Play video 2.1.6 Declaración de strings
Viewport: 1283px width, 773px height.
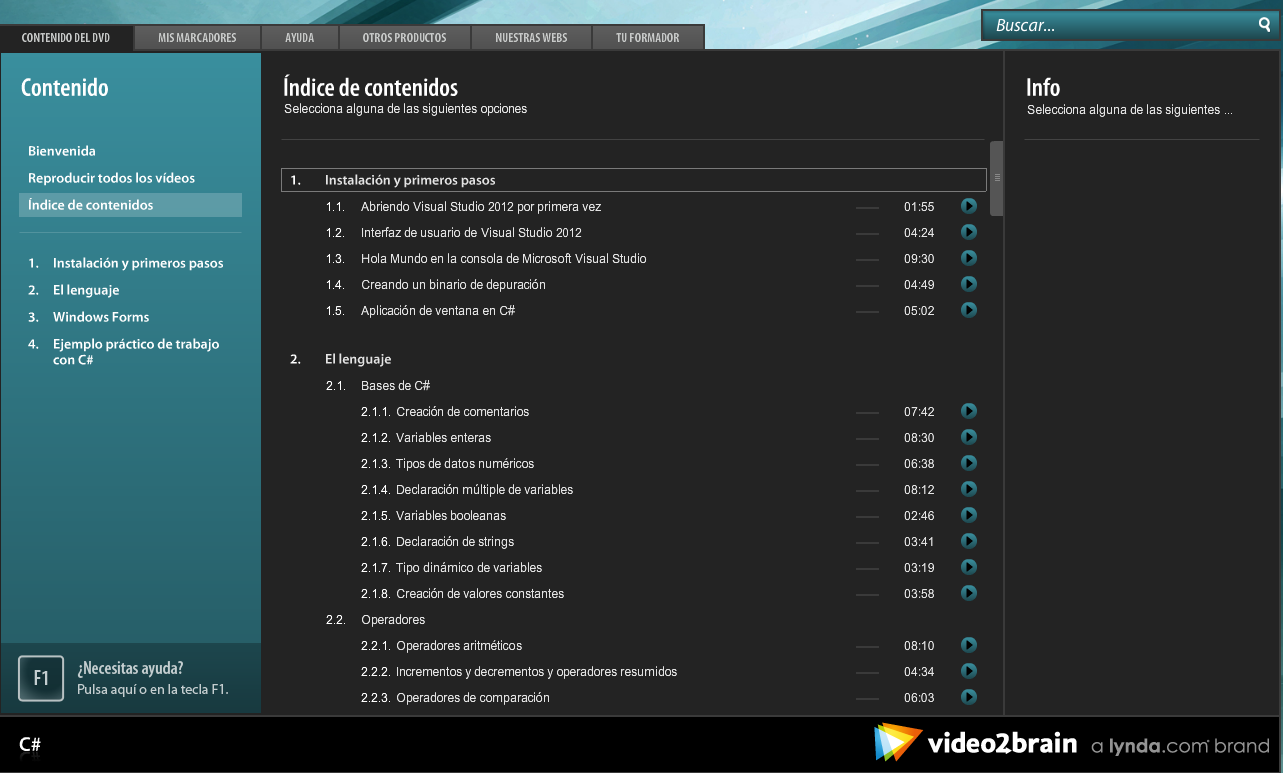click(968, 541)
